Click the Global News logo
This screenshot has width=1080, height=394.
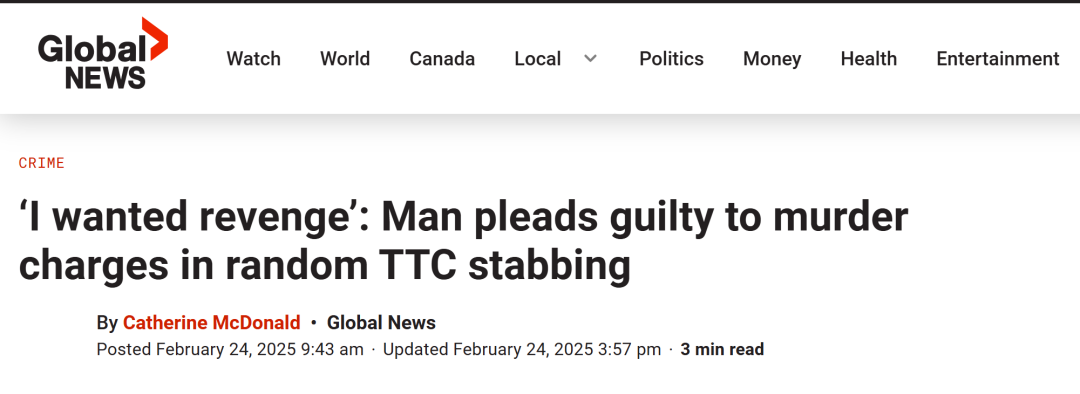pyautogui.click(x=103, y=53)
